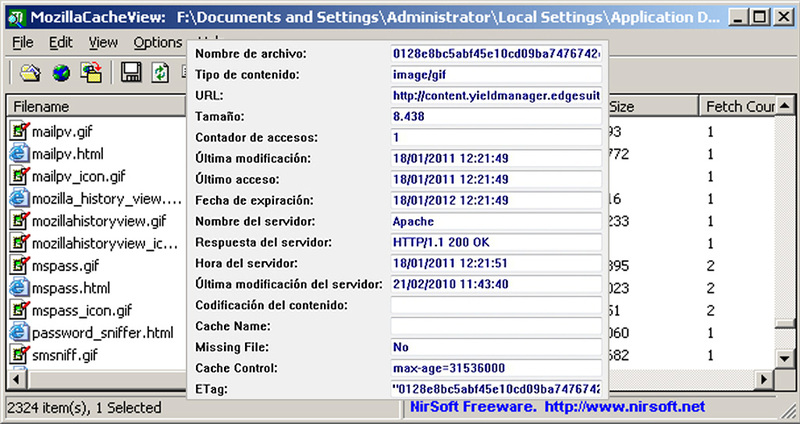The width and height of the screenshot is (800, 424).
Task: Click the MozillaCacheView icon in title bar
Action: click(17, 18)
